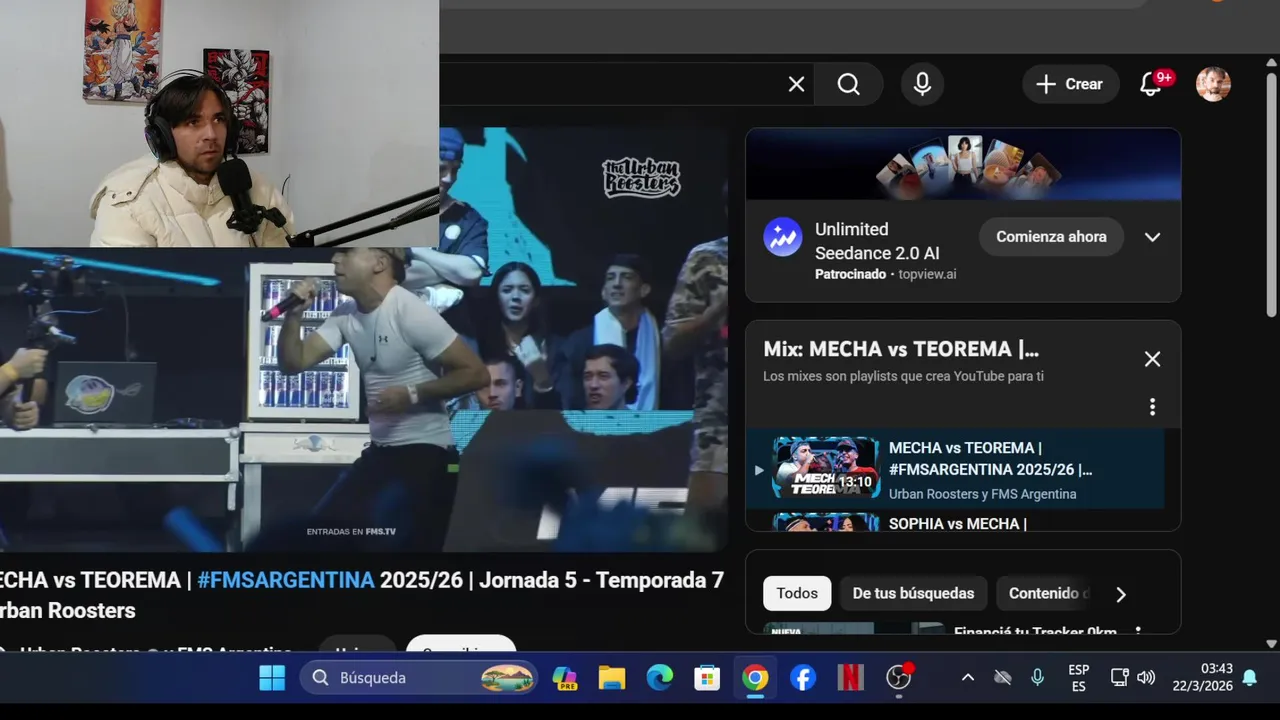Click the ad banner image
This screenshot has height=720, width=1280.
point(963,164)
